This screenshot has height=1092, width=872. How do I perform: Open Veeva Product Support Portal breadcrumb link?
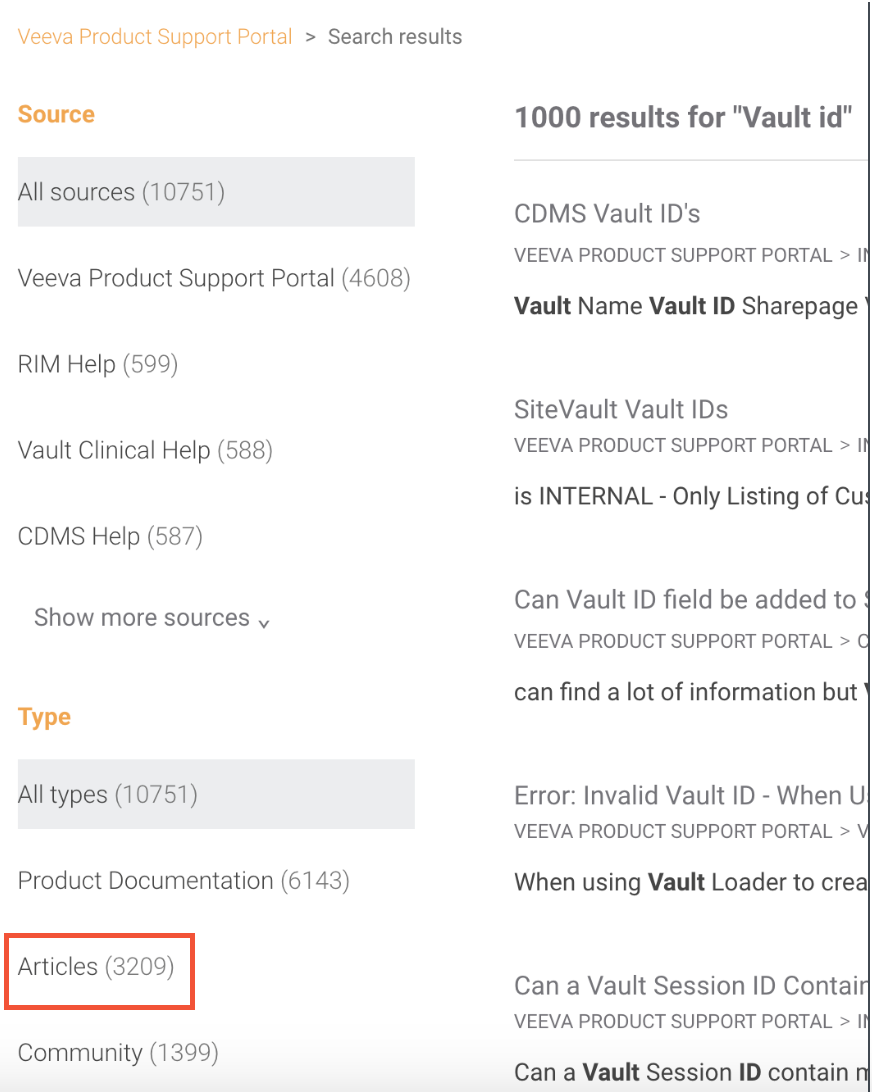point(155,37)
